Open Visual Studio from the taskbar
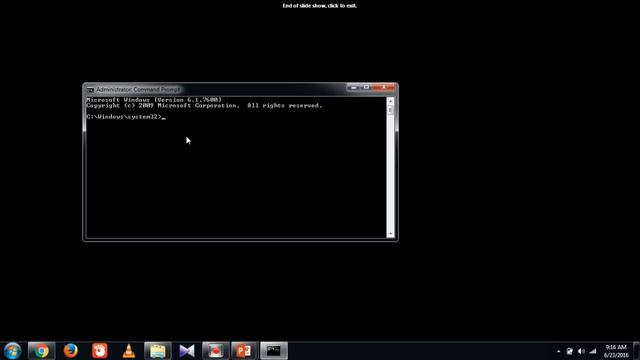 187,351
